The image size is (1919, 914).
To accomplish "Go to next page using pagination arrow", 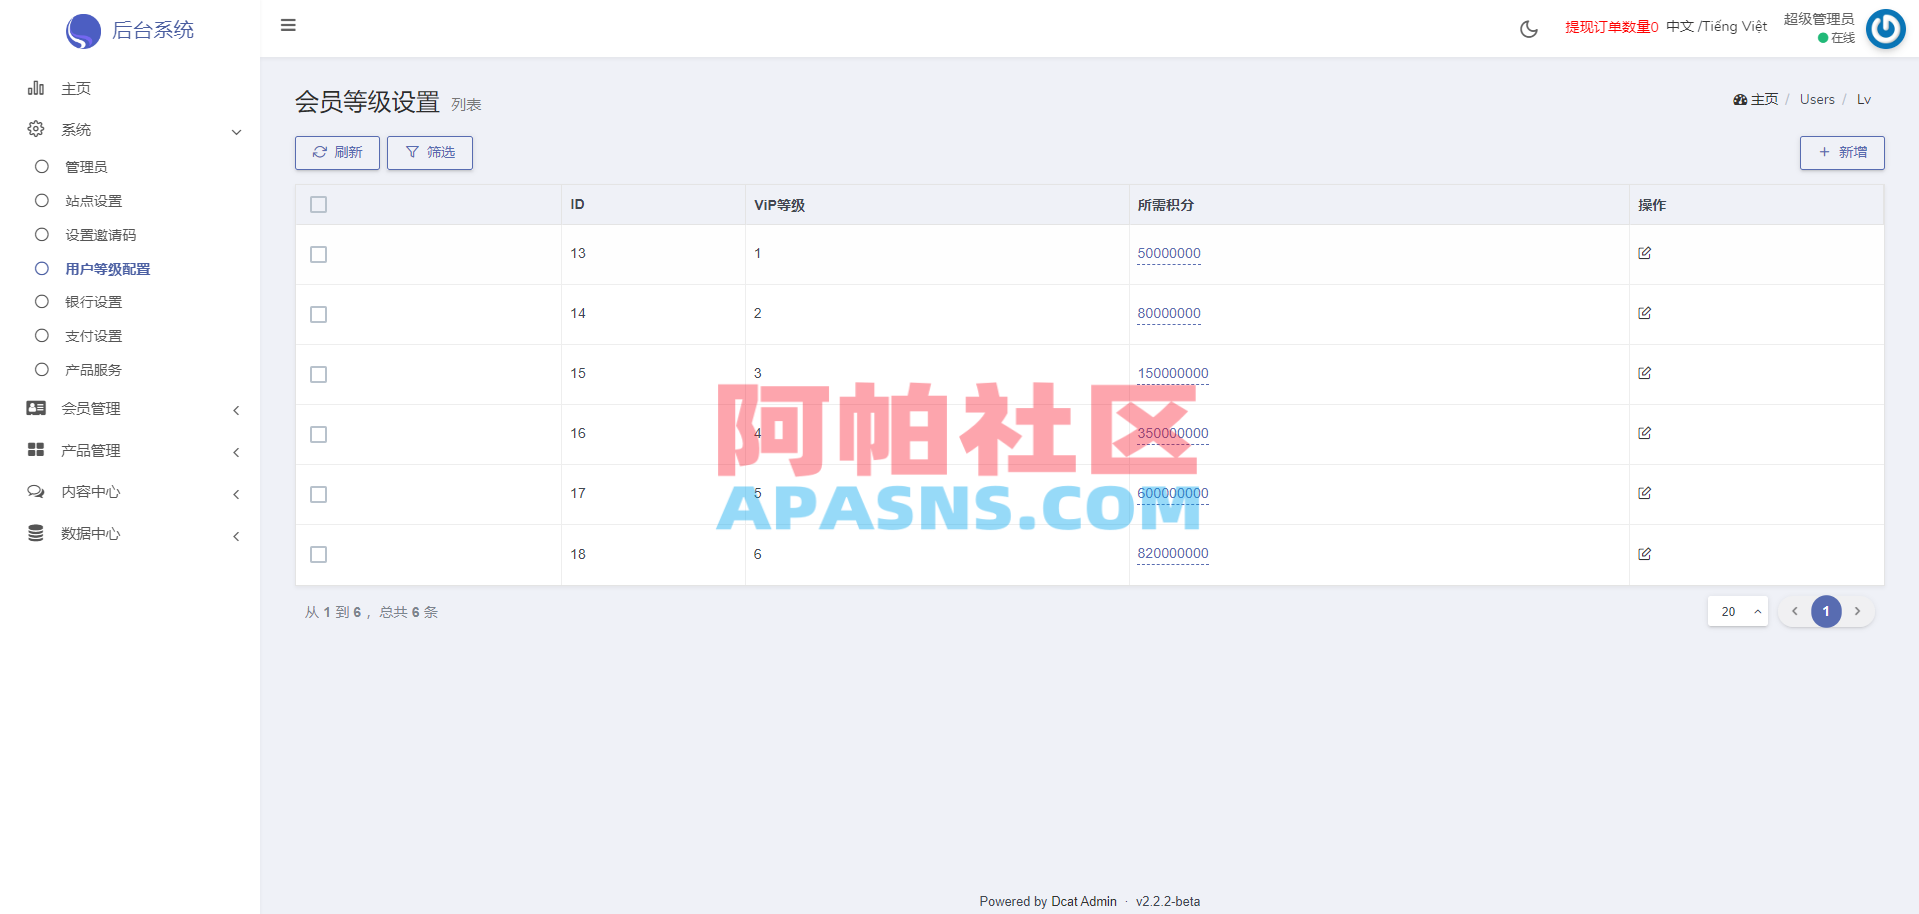I will pos(1857,611).
